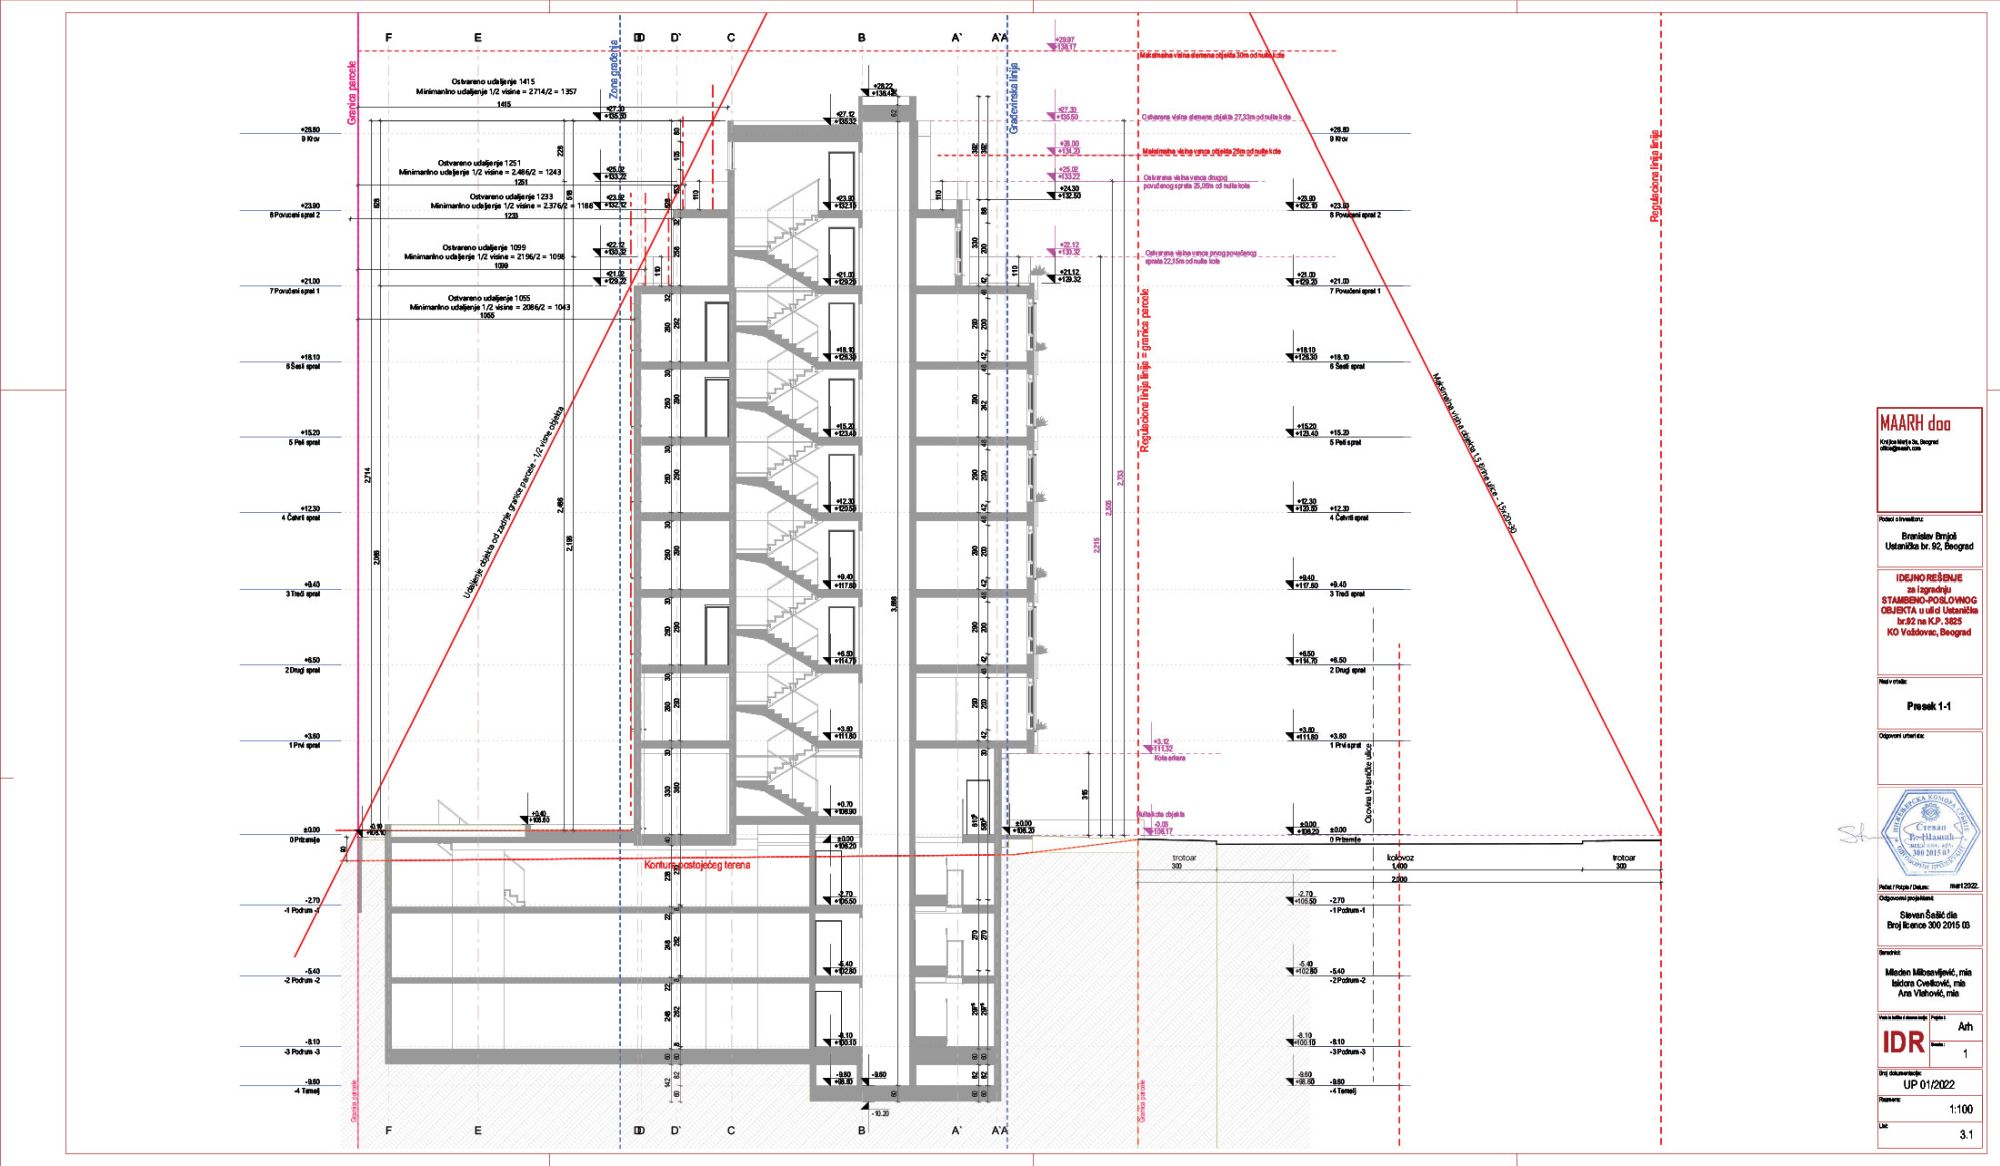Click the vertical 'Granica parcele' magenta label at top
The height and width of the screenshot is (1166, 2000).
[x=352, y=92]
